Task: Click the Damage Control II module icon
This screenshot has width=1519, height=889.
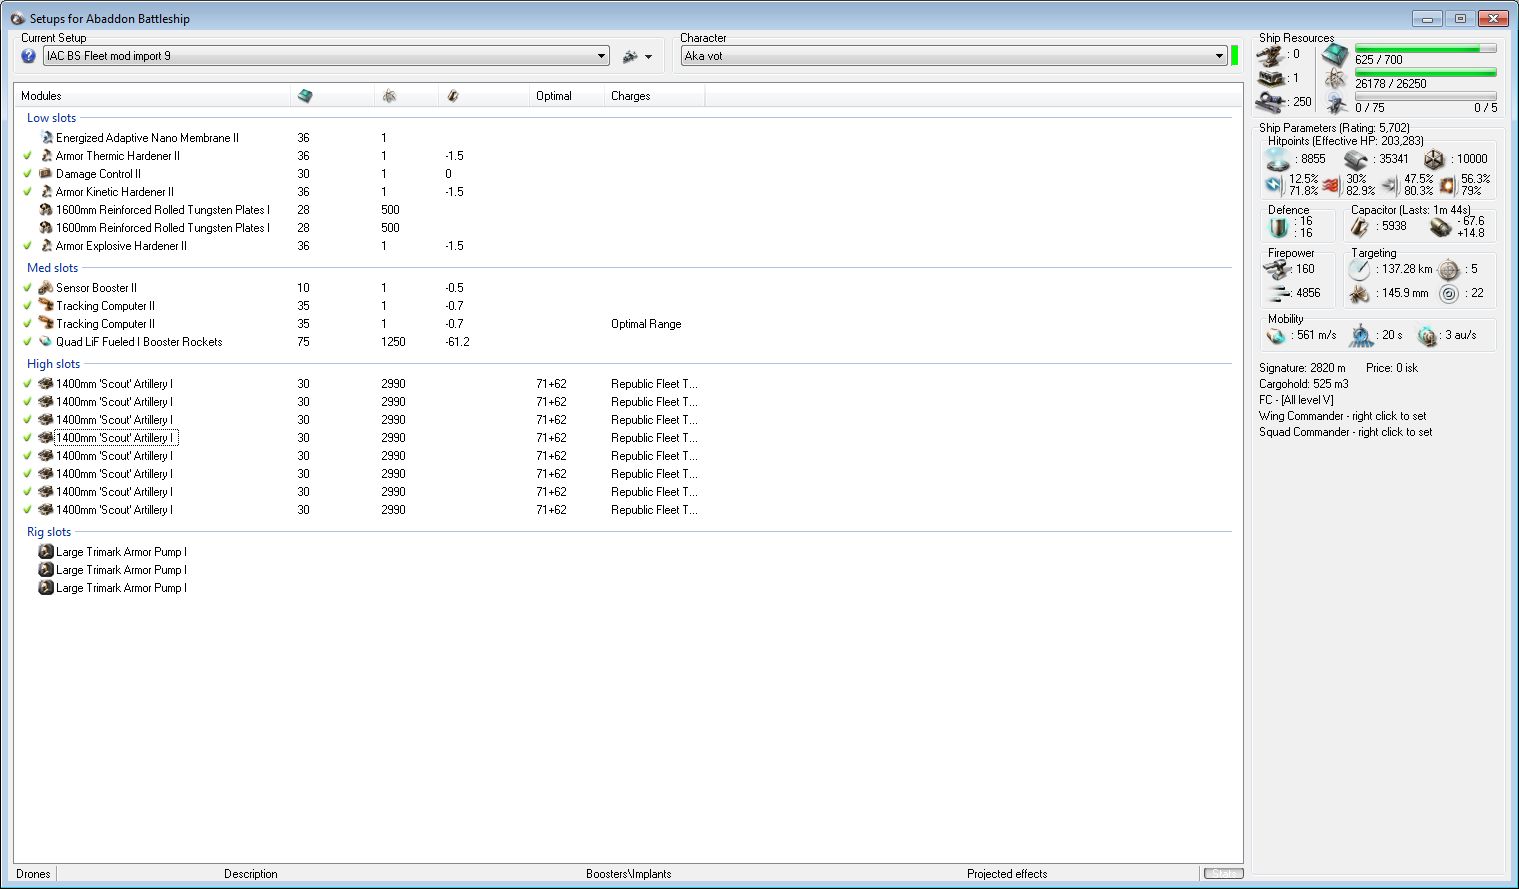Action: tap(46, 174)
